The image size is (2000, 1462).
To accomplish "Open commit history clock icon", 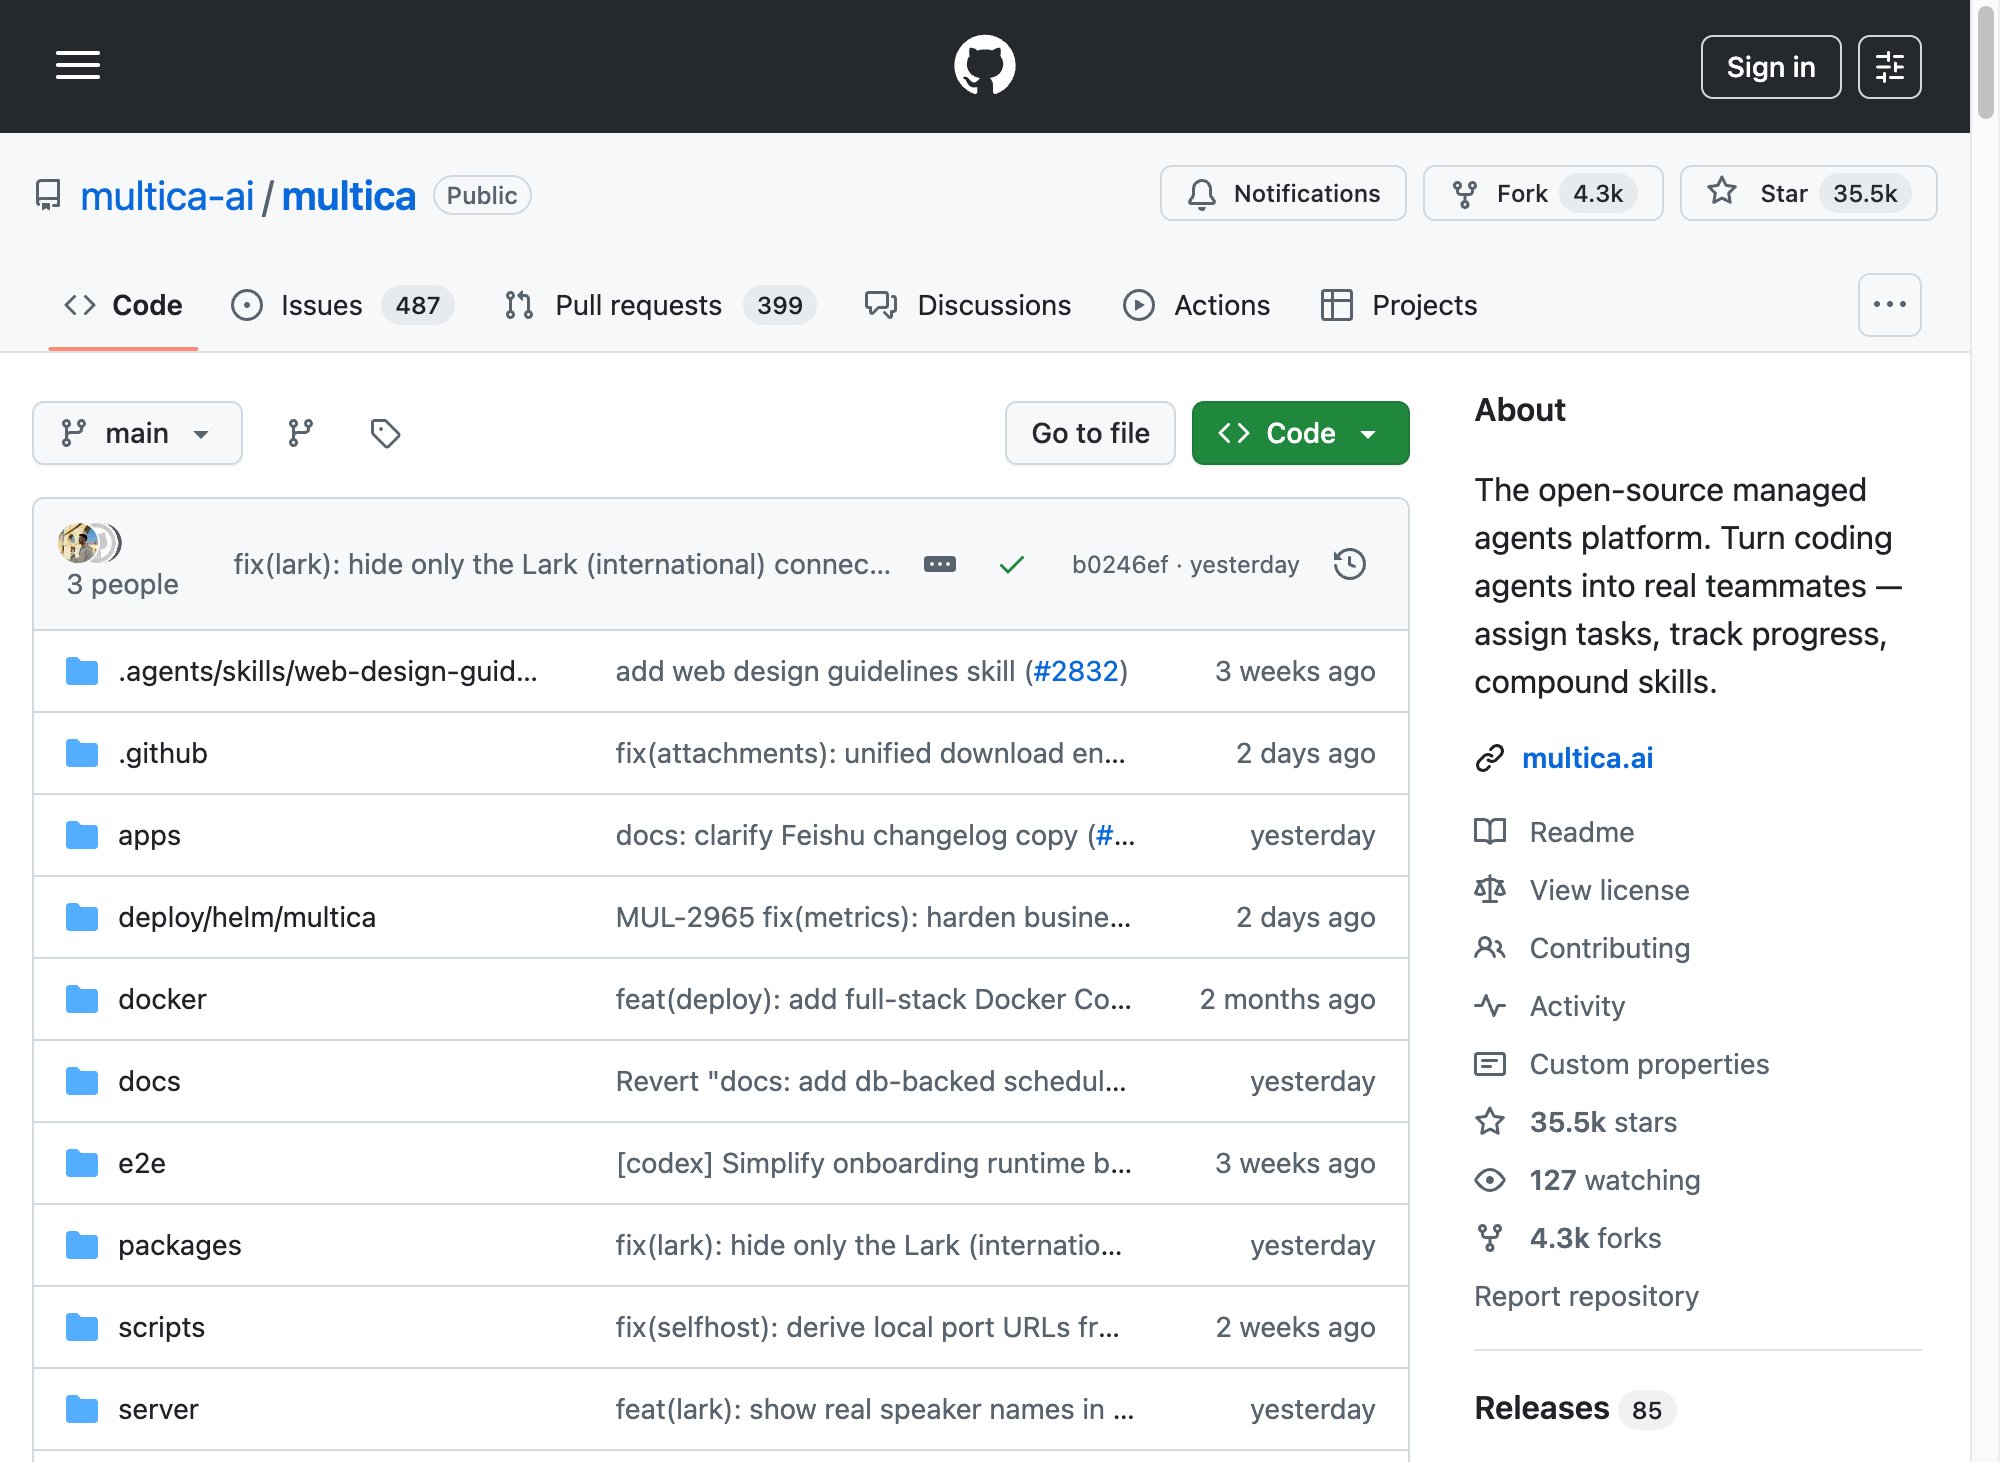I will 1350,564.
